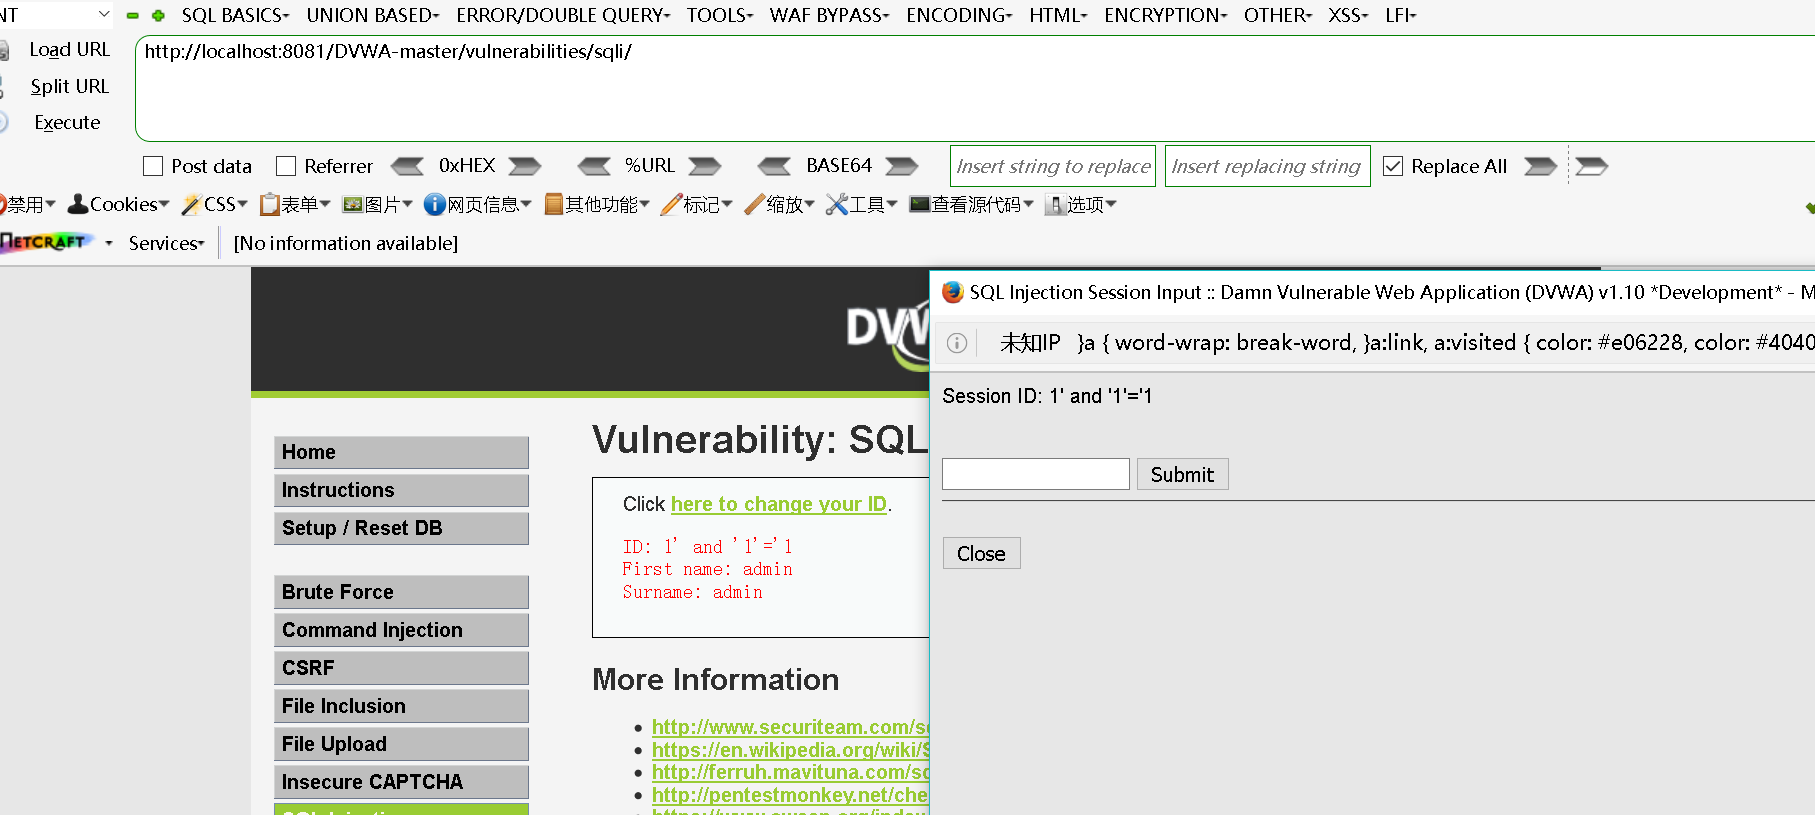This screenshot has width=1815, height=815.
Task: Click Split URL
Action: [x=69, y=86]
